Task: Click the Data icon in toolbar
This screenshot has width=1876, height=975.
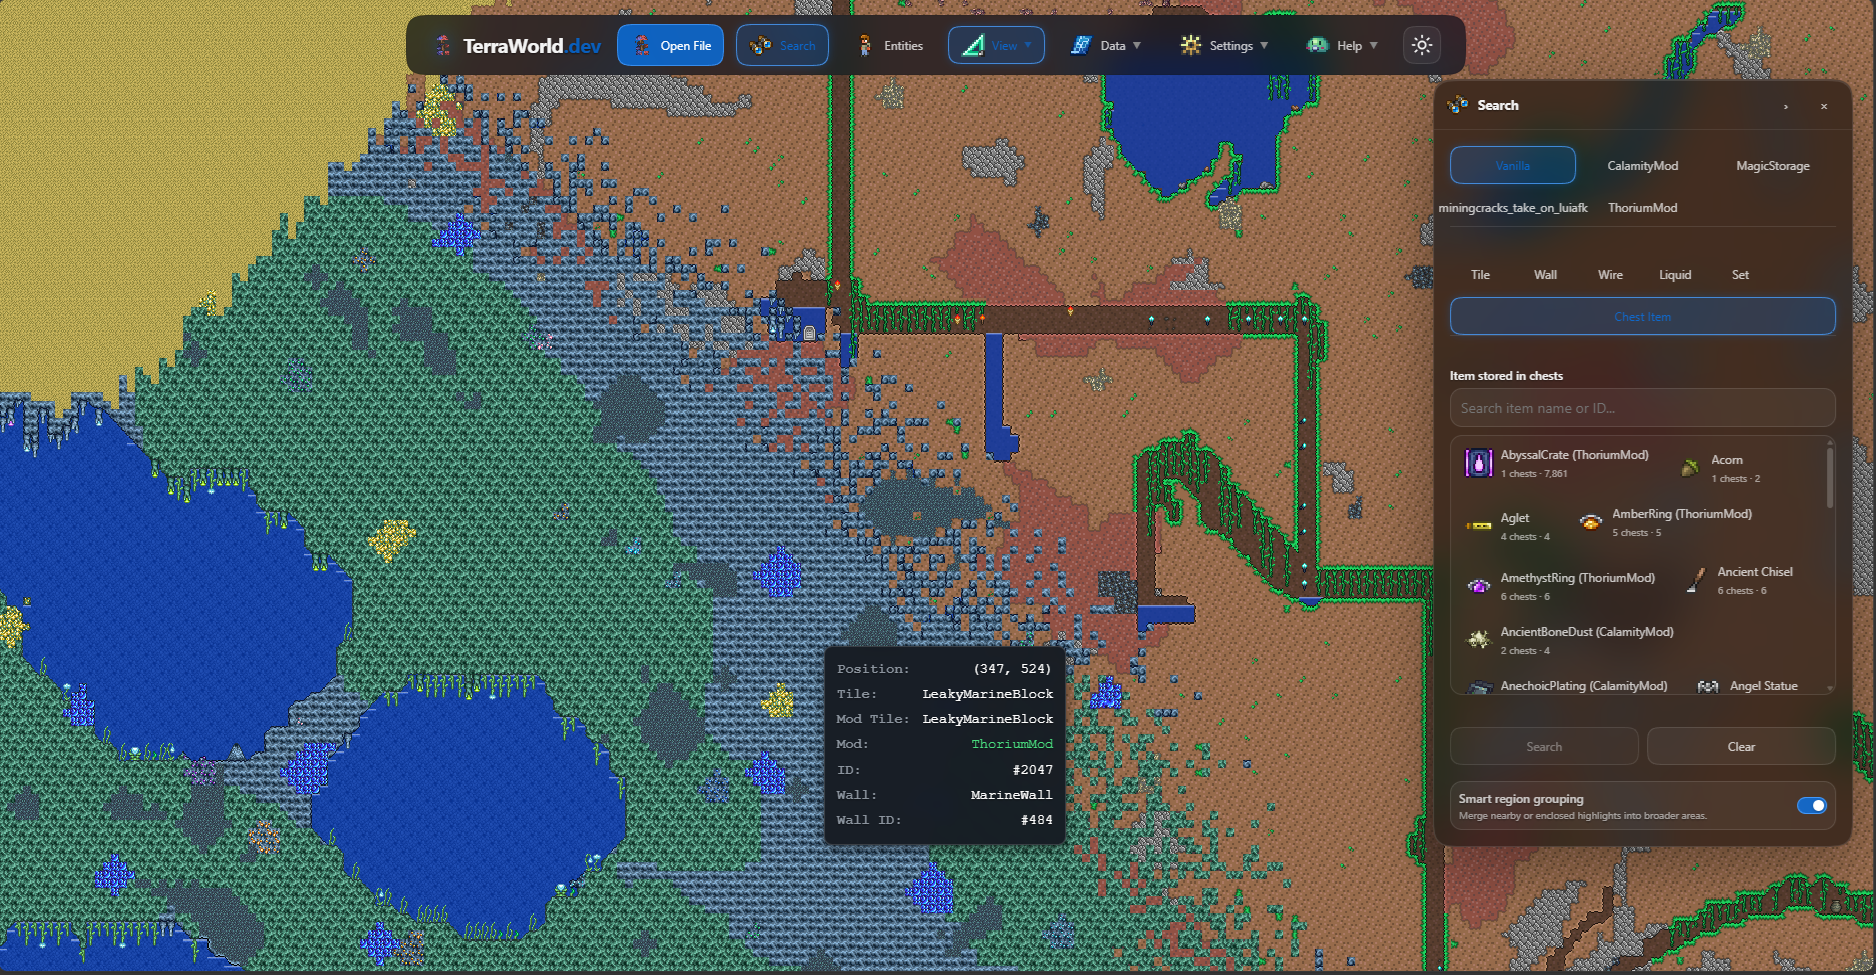Action: [1080, 45]
